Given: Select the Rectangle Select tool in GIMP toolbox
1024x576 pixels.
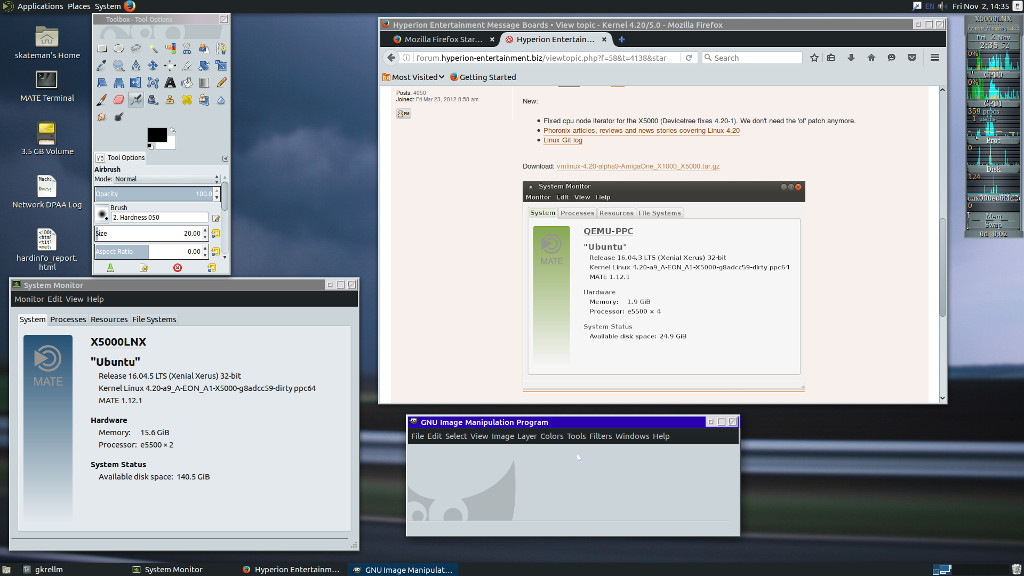Looking at the screenshot, I should pos(102,48).
